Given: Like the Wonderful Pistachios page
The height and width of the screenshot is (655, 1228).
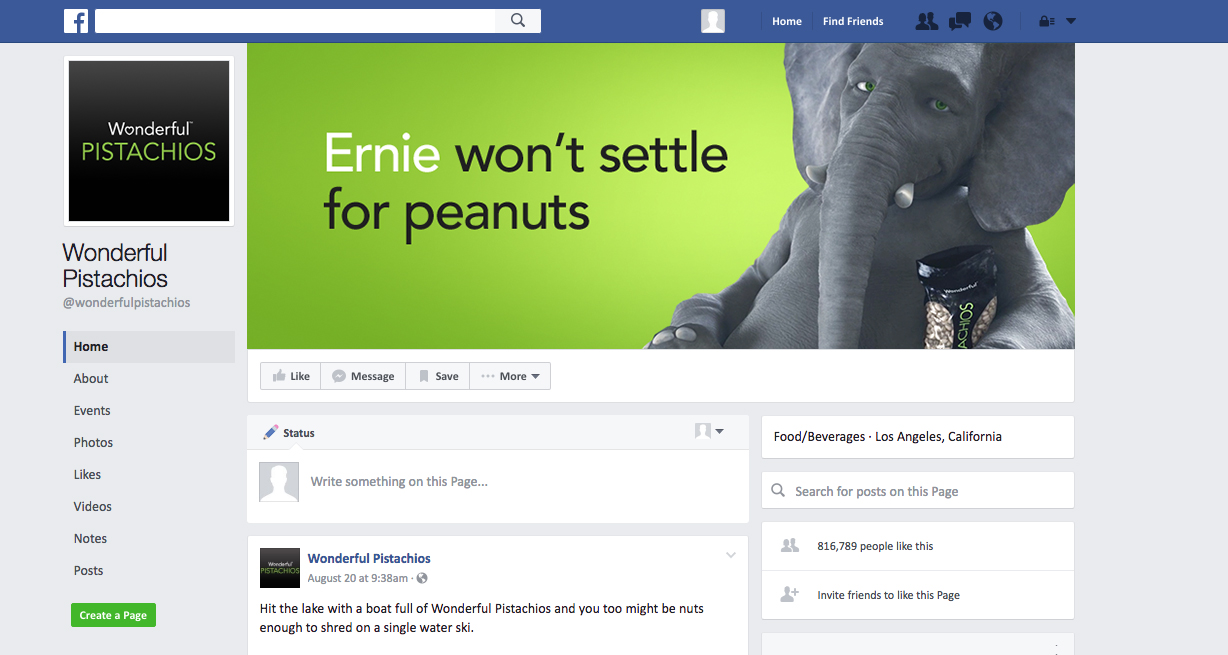Looking at the screenshot, I should (x=291, y=376).
